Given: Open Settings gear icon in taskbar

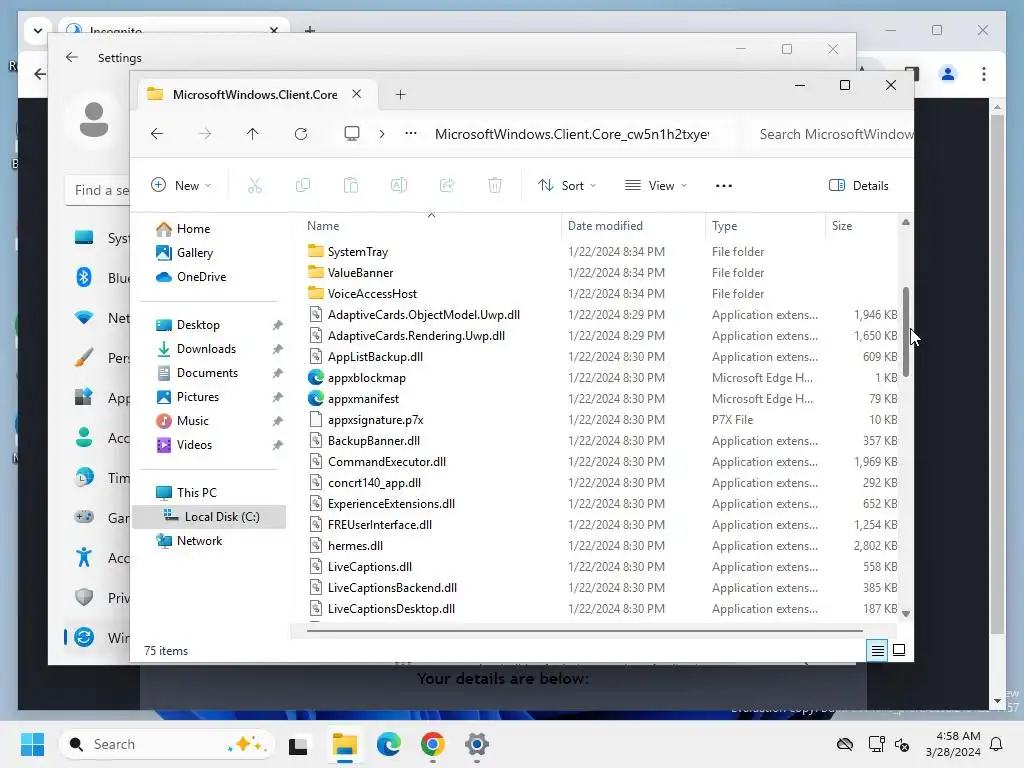Looking at the screenshot, I should pos(477,744).
